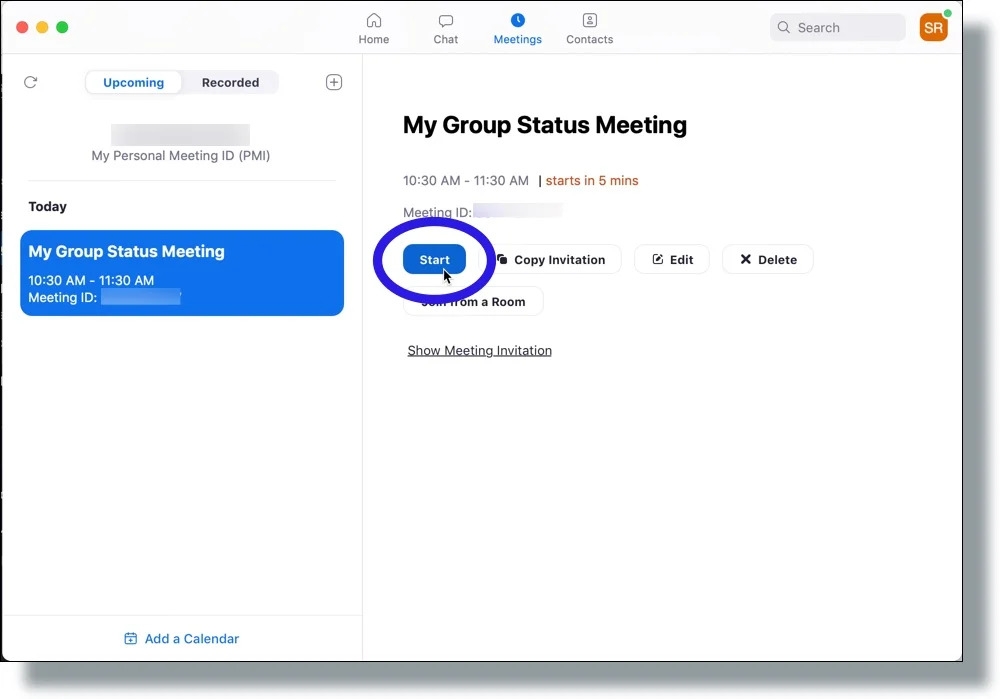Click the search magnifier icon

coord(784,27)
